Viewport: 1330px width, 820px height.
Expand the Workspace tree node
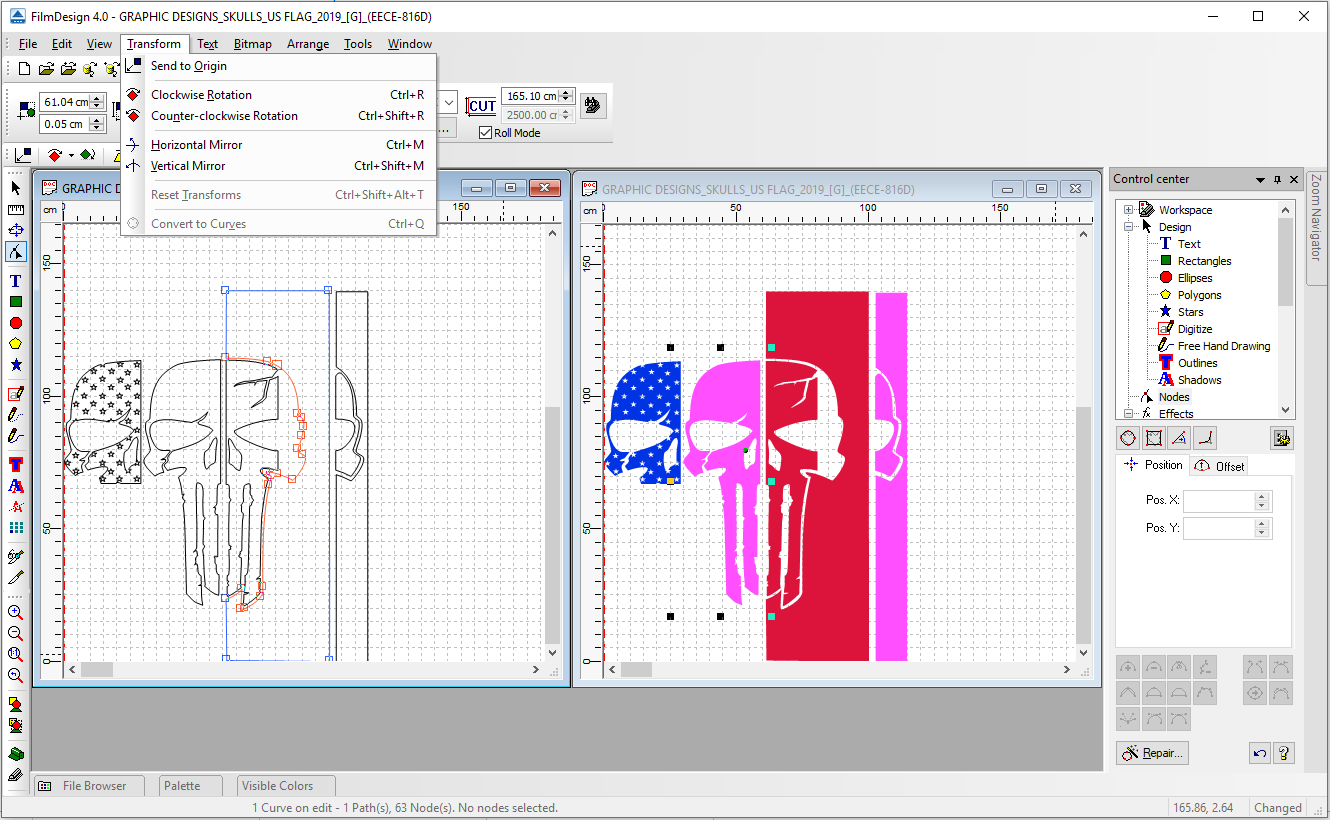click(1128, 210)
